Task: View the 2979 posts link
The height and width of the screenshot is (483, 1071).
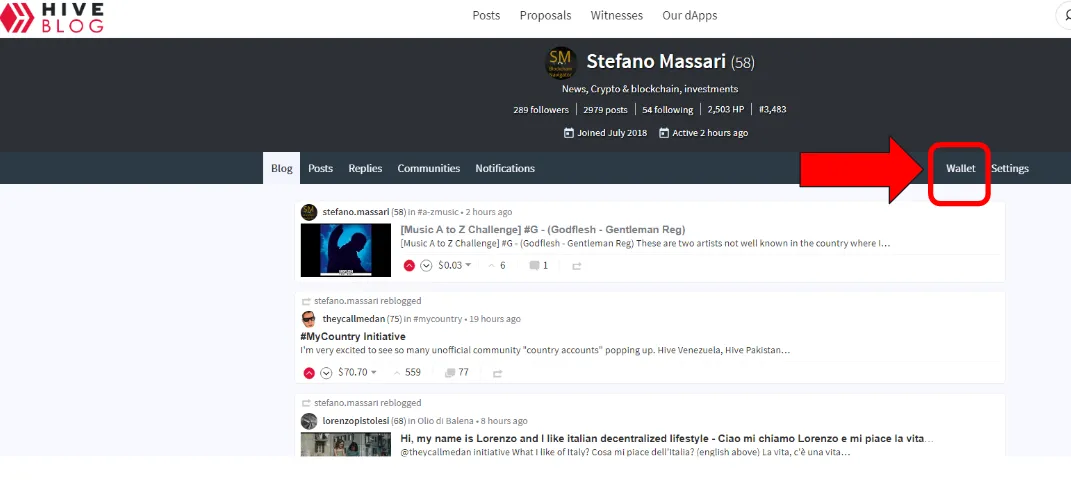Action: [605, 109]
